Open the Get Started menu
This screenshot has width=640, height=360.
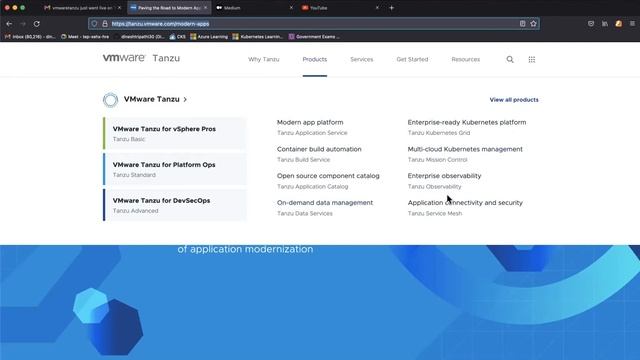point(412,60)
